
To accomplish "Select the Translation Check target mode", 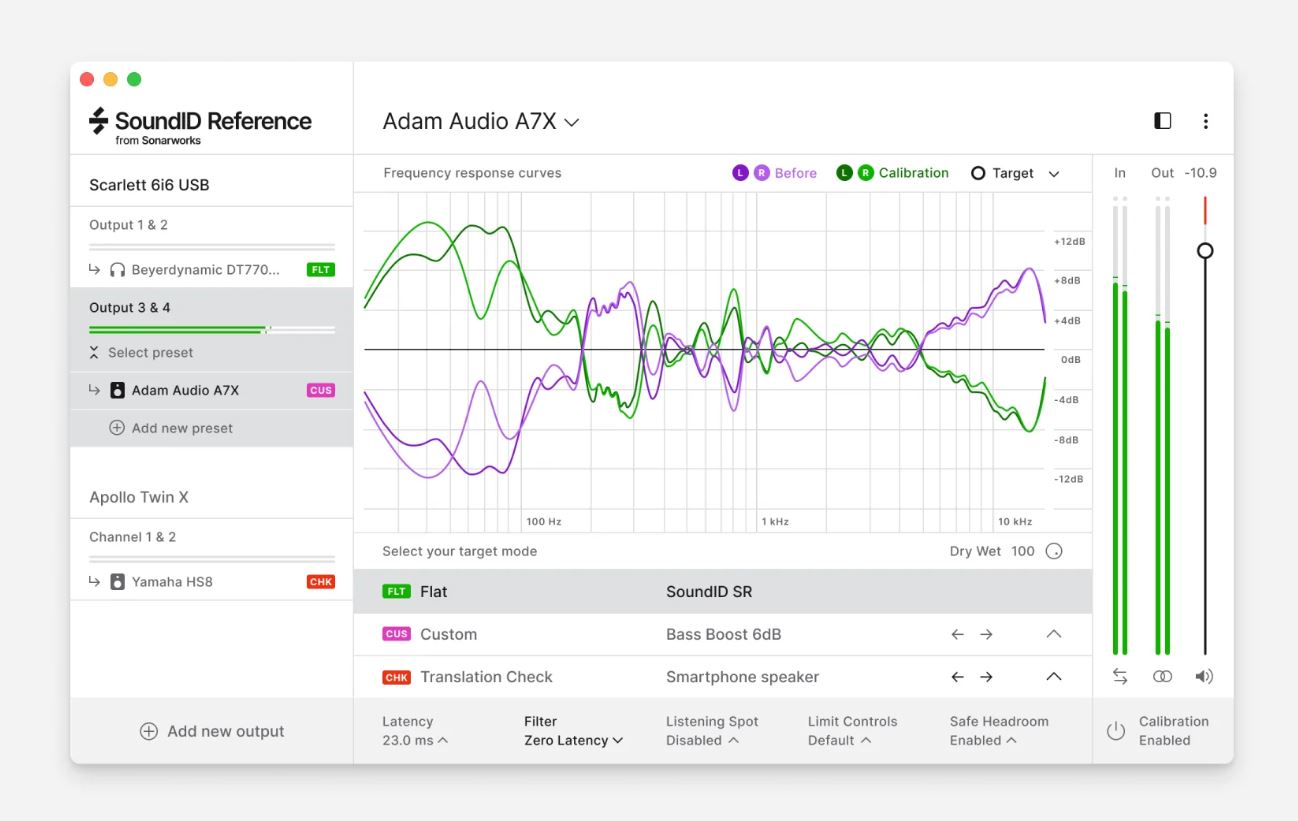I will click(x=723, y=677).
